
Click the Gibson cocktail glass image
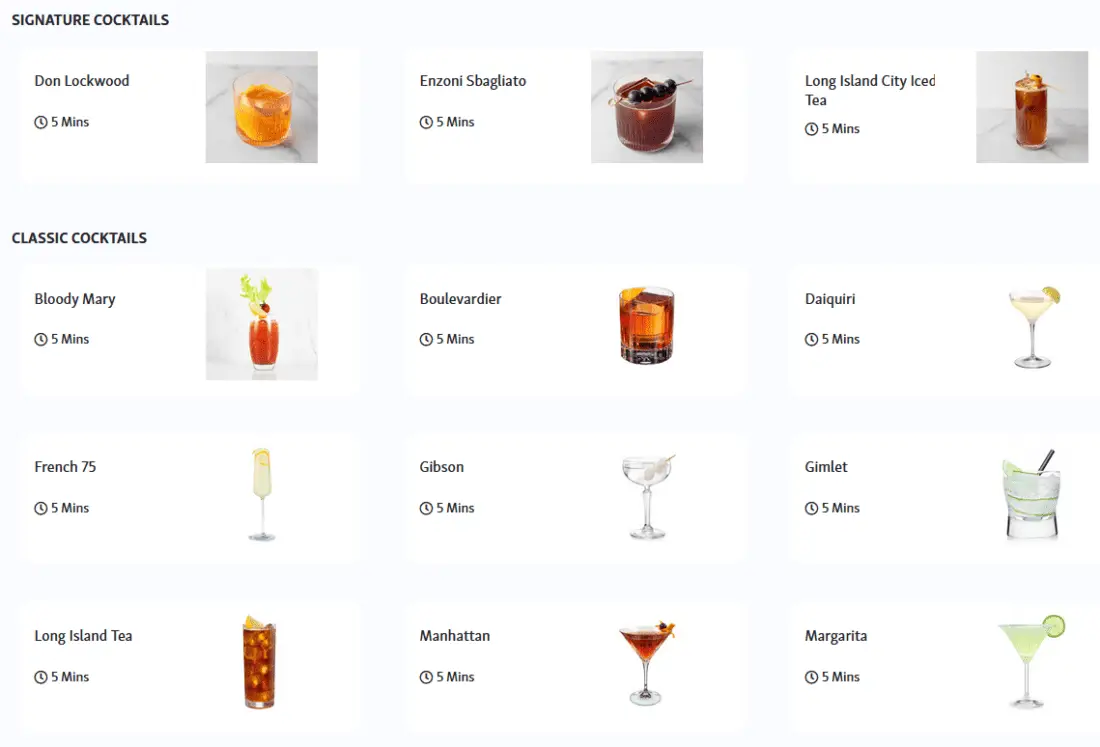648,495
